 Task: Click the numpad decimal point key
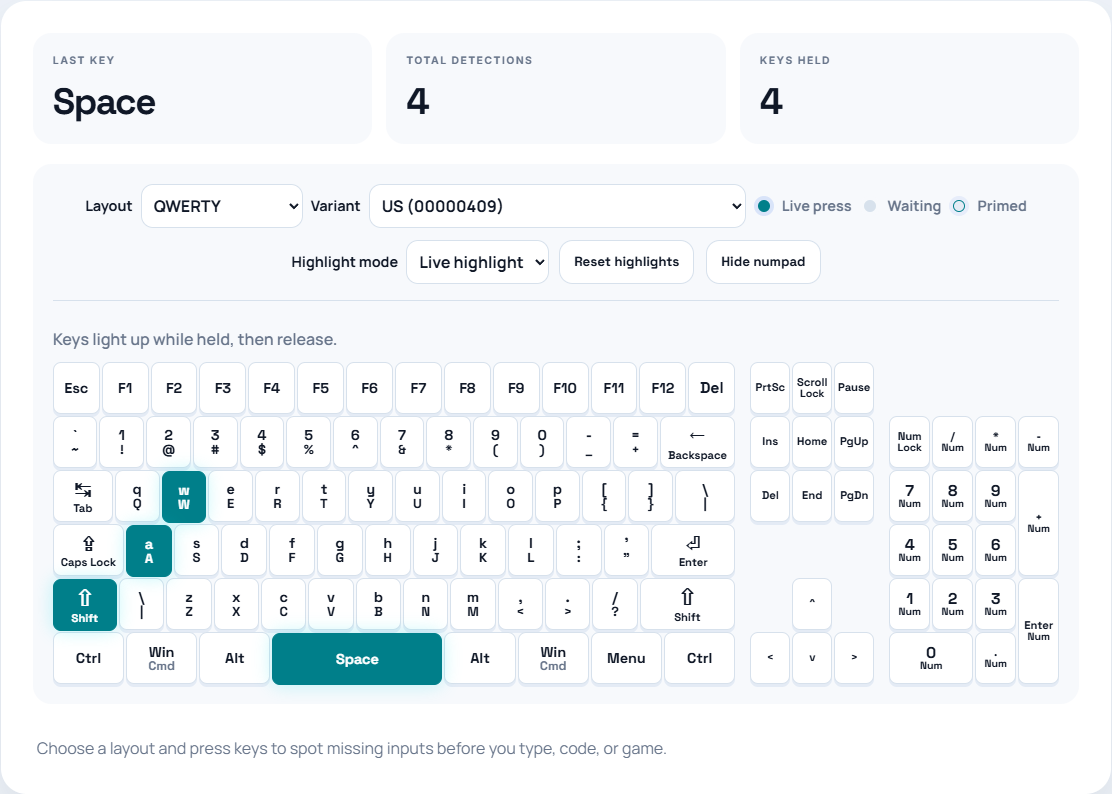coord(995,659)
